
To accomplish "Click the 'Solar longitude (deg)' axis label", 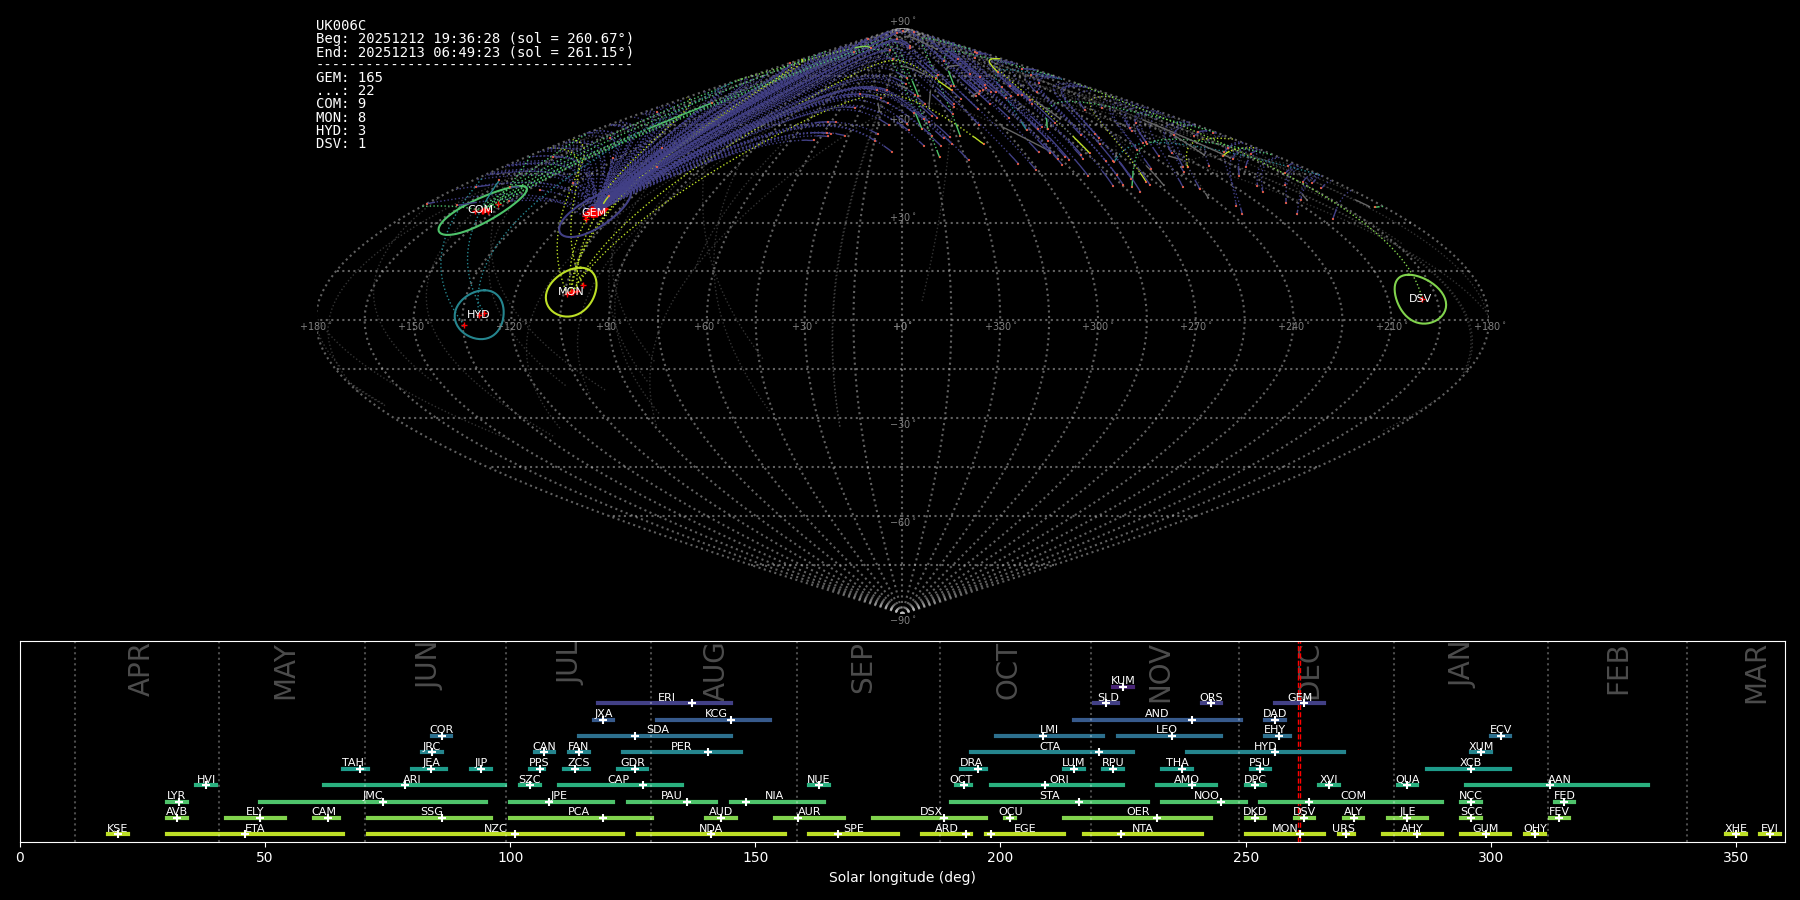I will pos(902,877).
